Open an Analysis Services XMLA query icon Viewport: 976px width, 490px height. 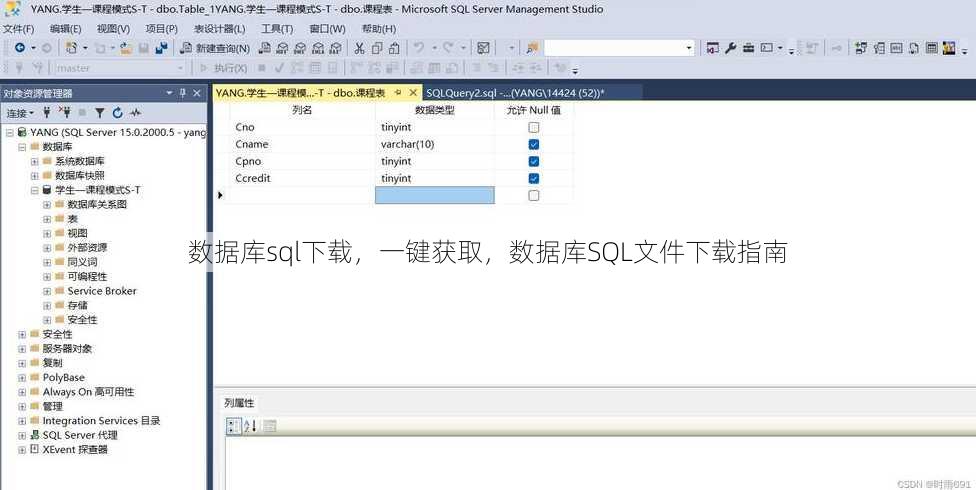click(x=318, y=48)
